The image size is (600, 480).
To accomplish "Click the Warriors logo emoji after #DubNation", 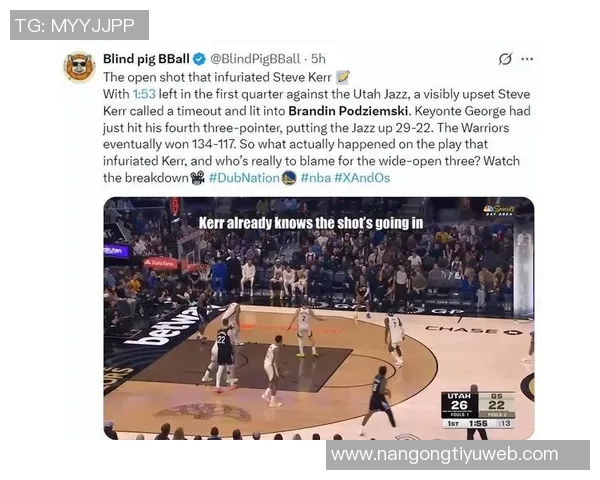I will click(x=289, y=178).
